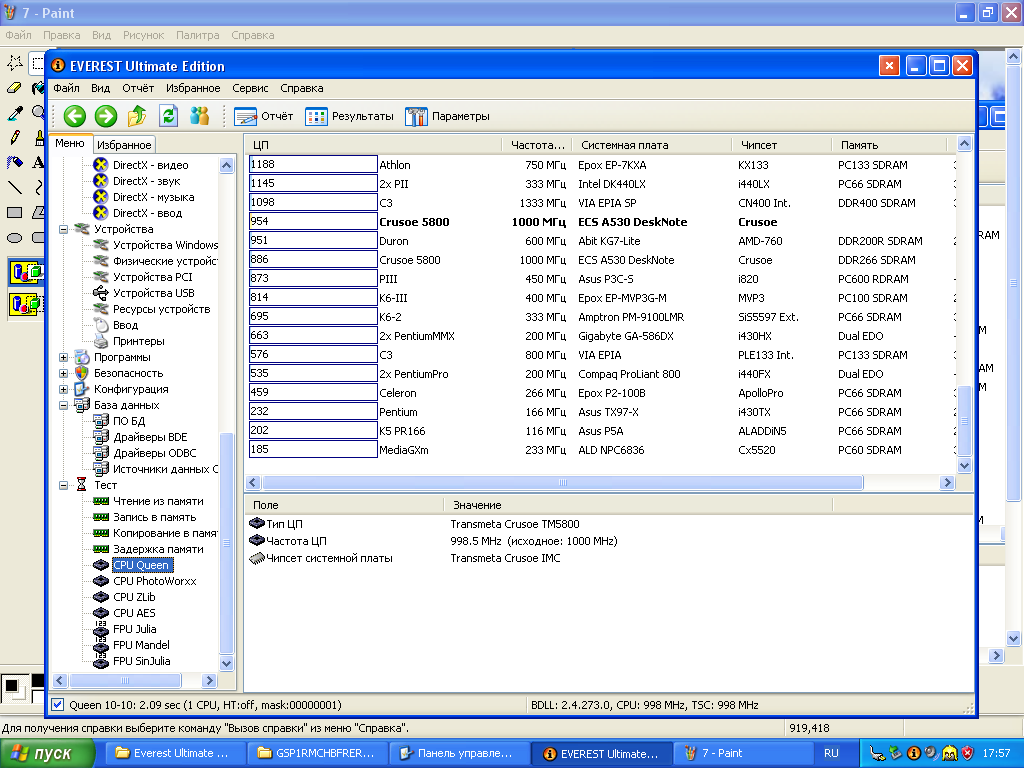Open CPU ZLib benchmark
This screenshot has width=1024, height=768.
pyautogui.click(x=134, y=597)
